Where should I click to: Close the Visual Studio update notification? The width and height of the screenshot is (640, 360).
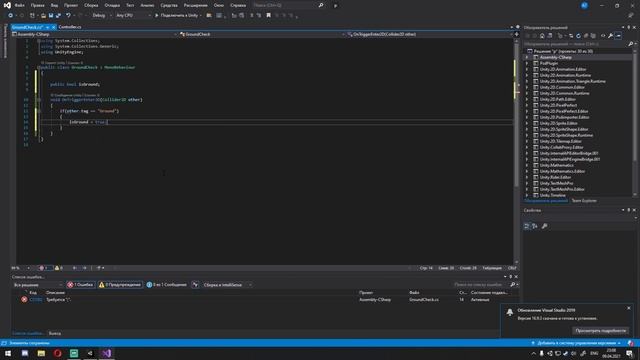click(629, 308)
